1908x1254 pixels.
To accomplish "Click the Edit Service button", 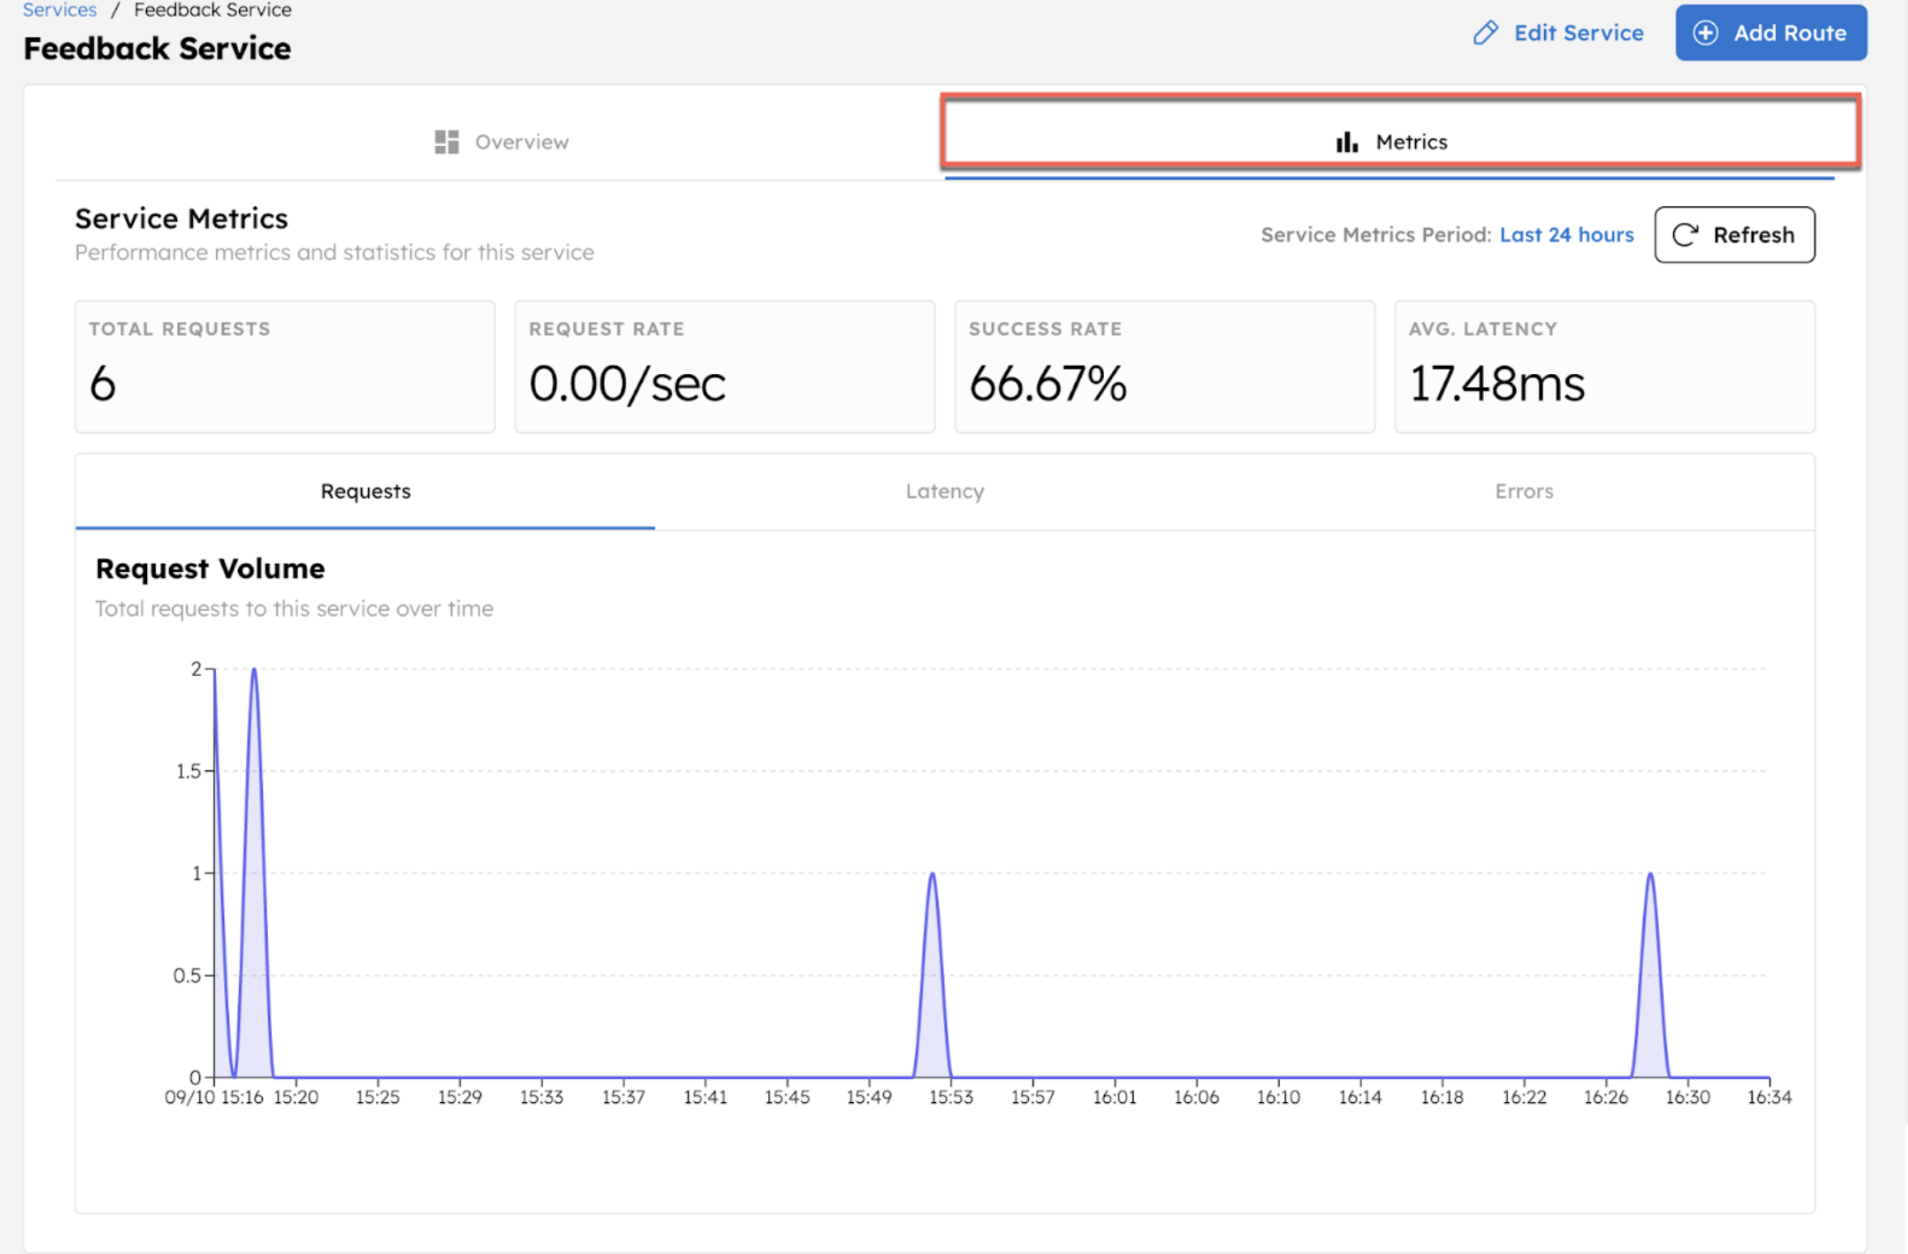I will pos(1557,33).
